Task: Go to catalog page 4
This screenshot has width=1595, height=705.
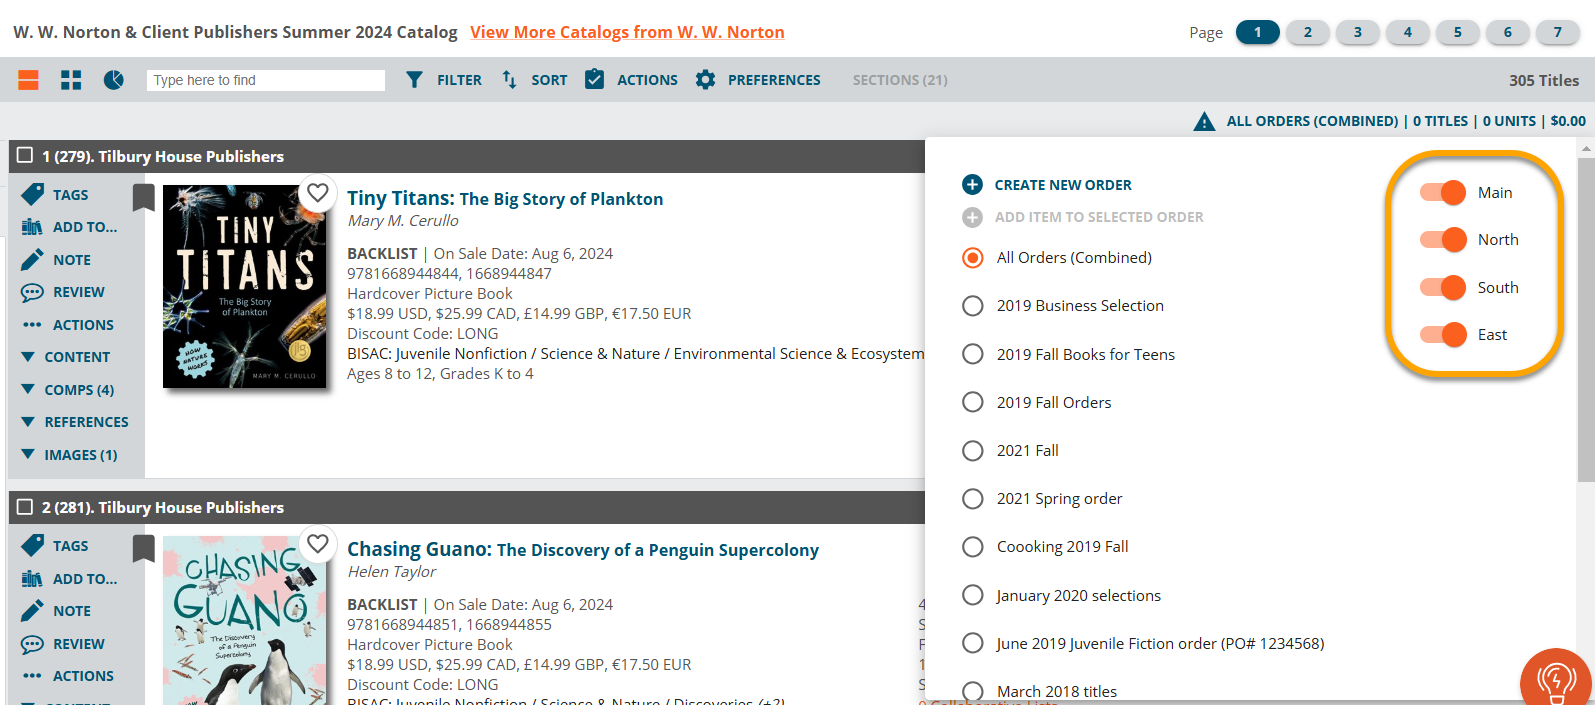Action: tap(1407, 32)
